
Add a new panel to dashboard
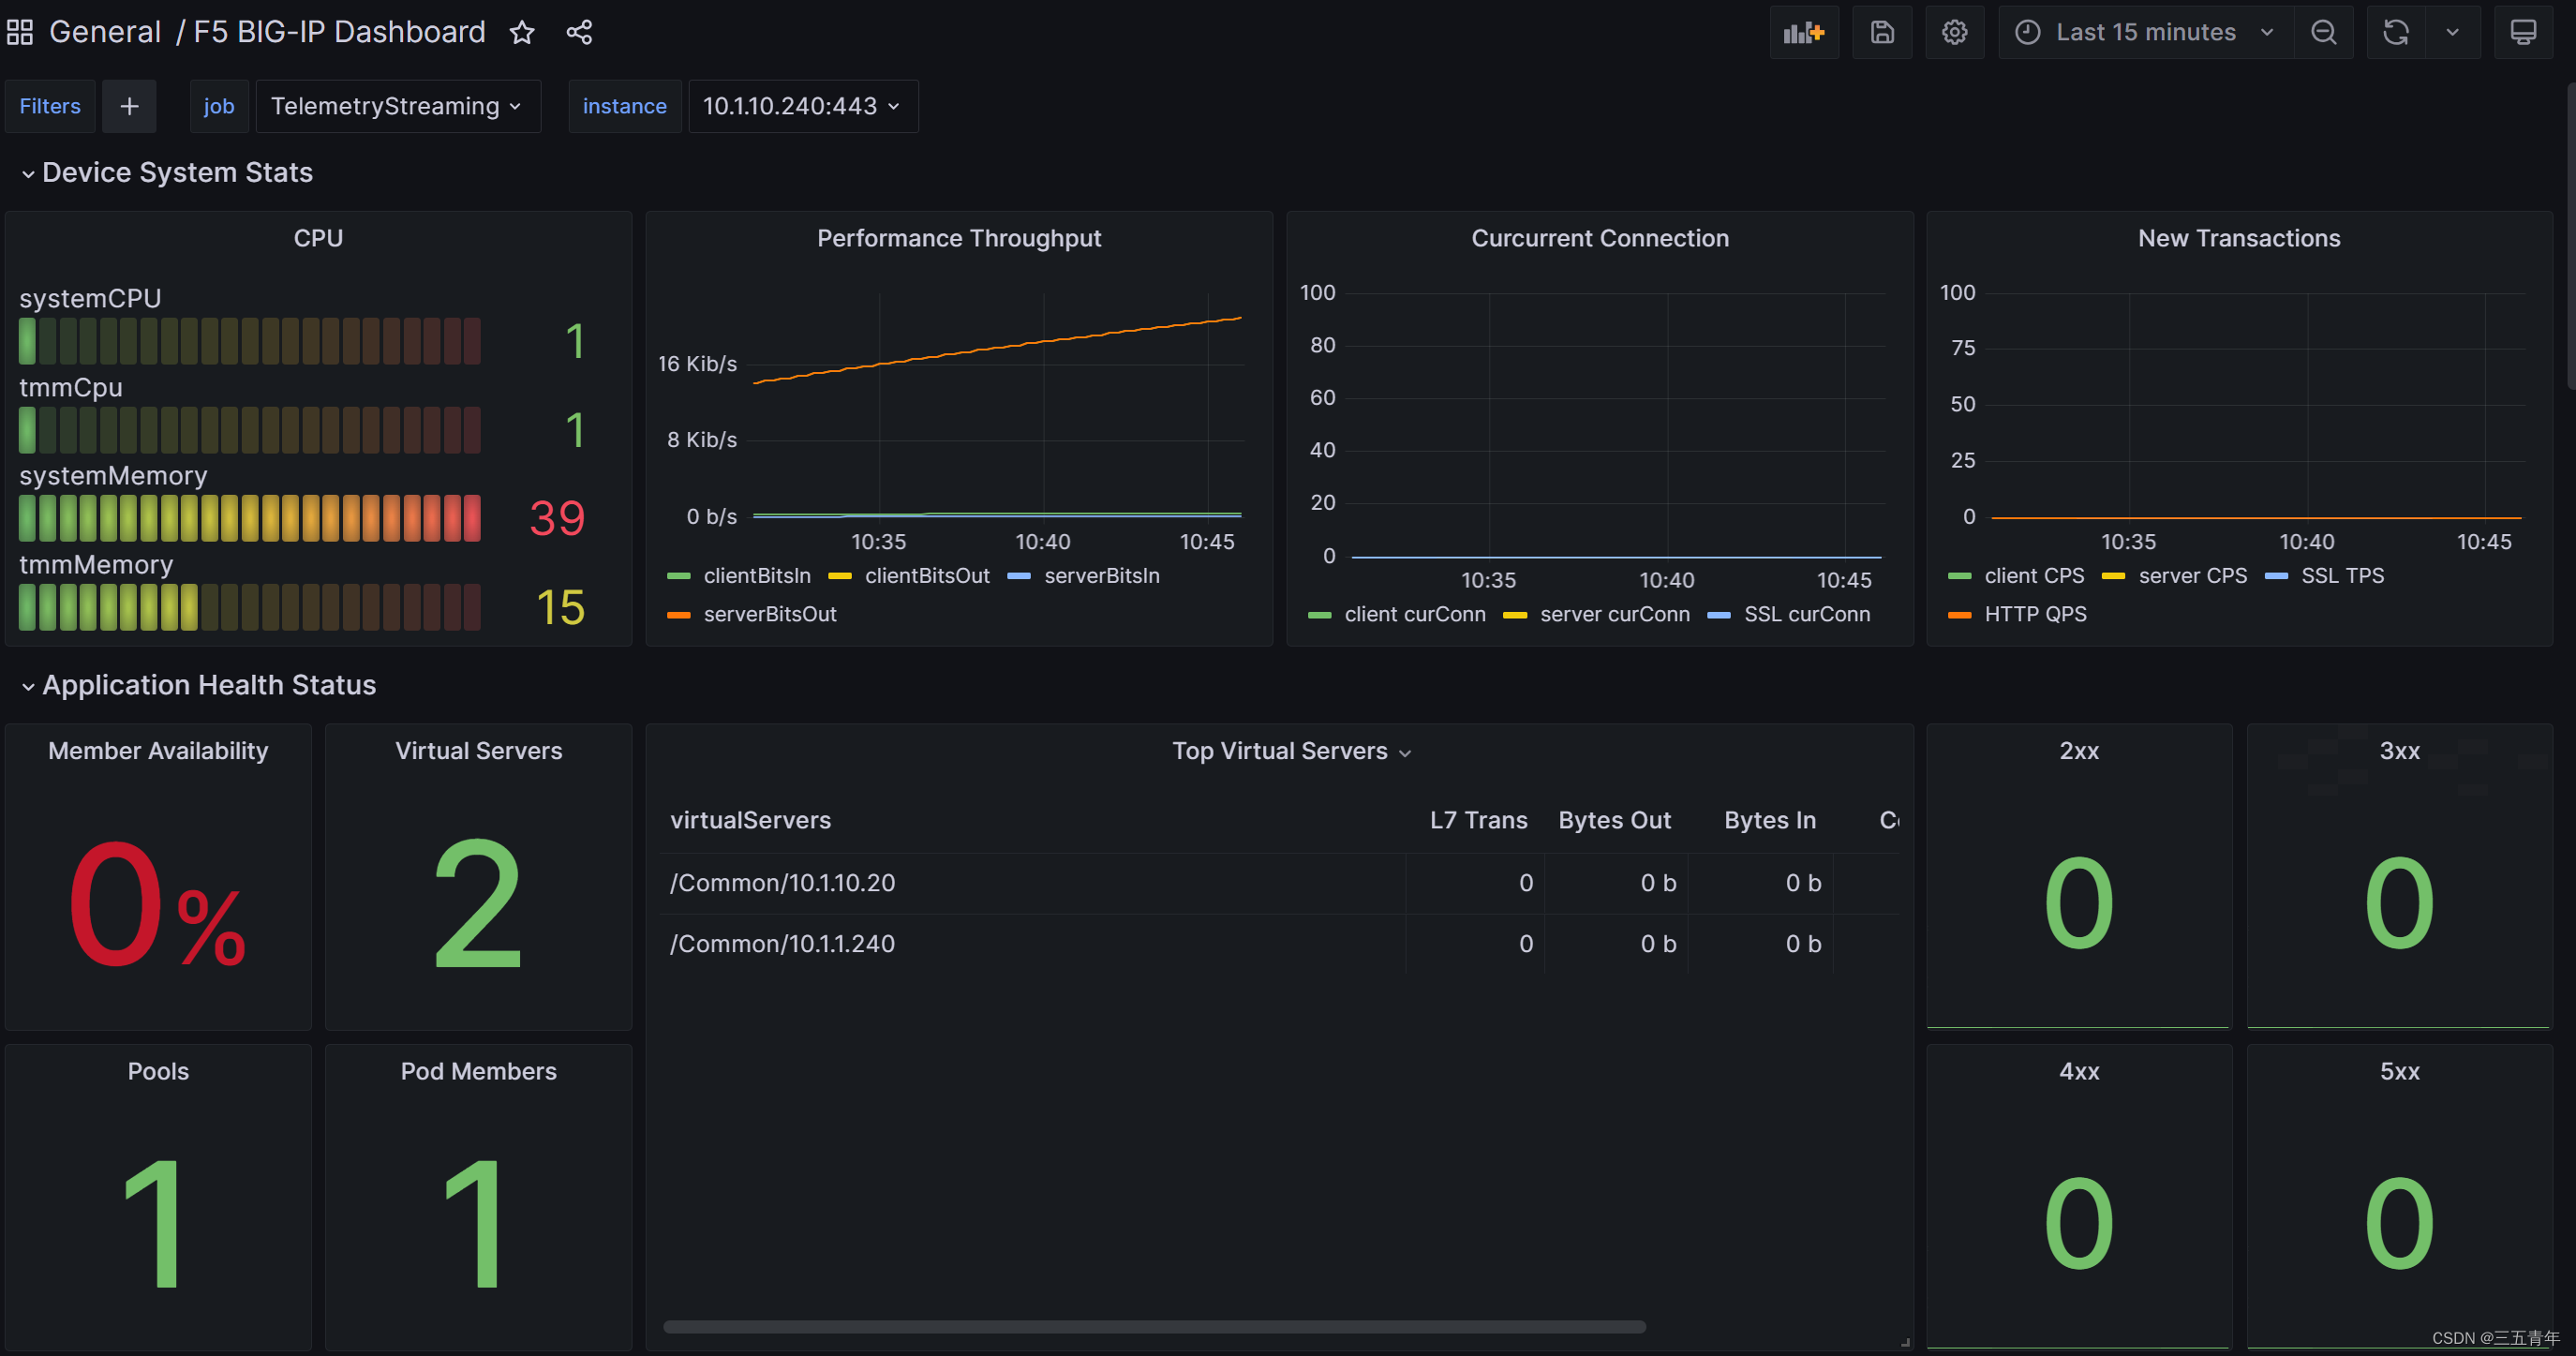1804,33
